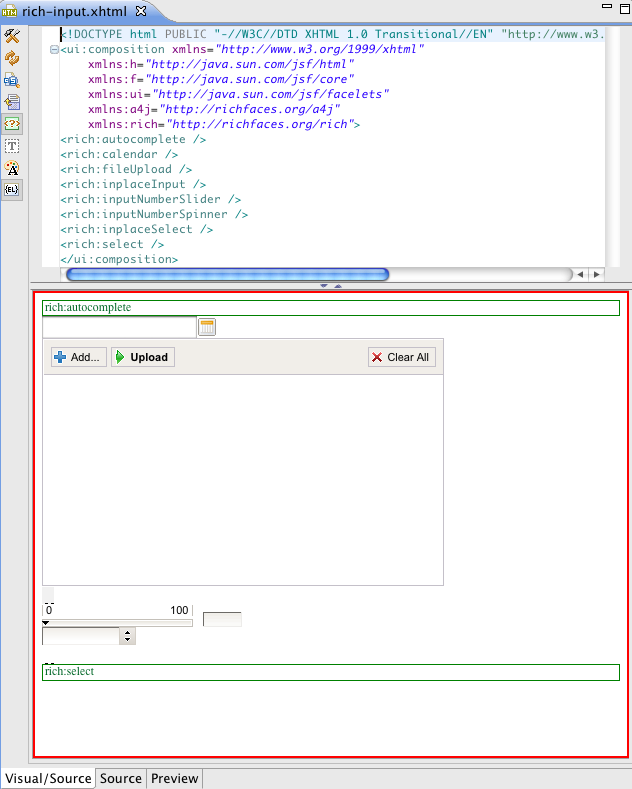The height and width of the screenshot is (789, 632).
Task: Click the scroll left arrow of source pane
Action: tap(580, 275)
